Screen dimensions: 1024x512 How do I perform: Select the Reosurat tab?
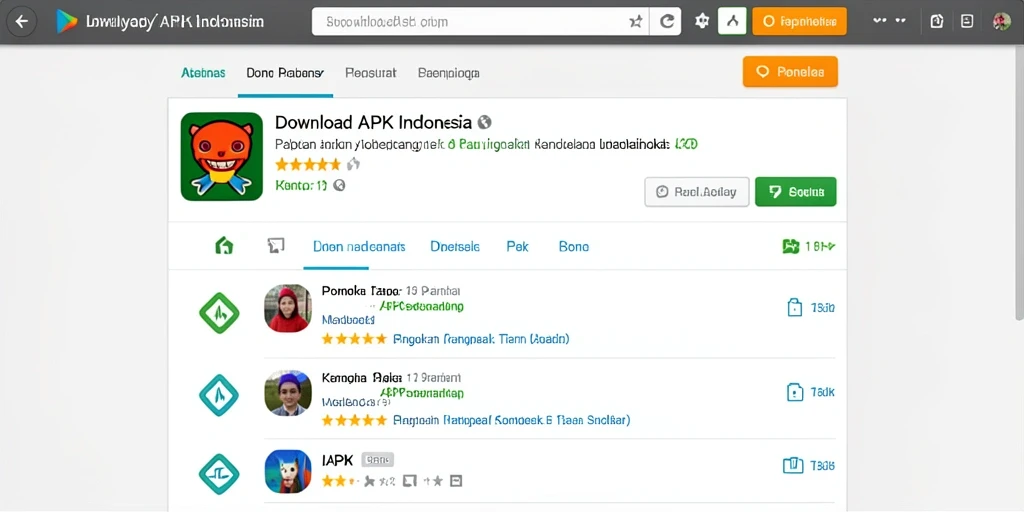tap(370, 73)
